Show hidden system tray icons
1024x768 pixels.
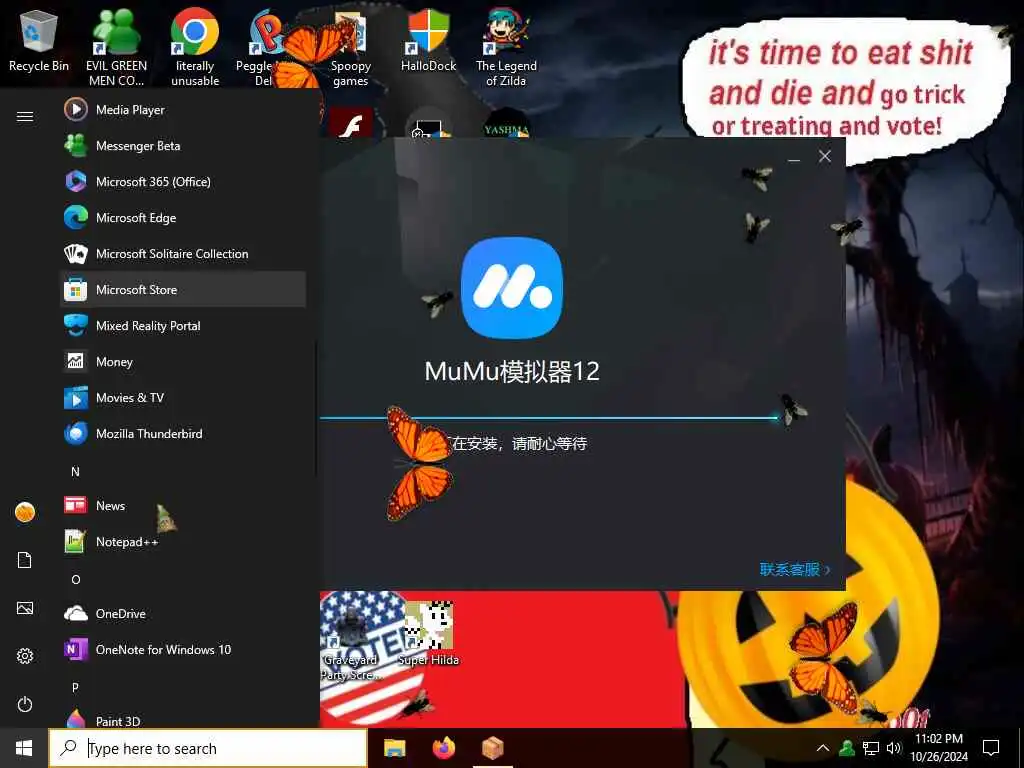point(823,748)
